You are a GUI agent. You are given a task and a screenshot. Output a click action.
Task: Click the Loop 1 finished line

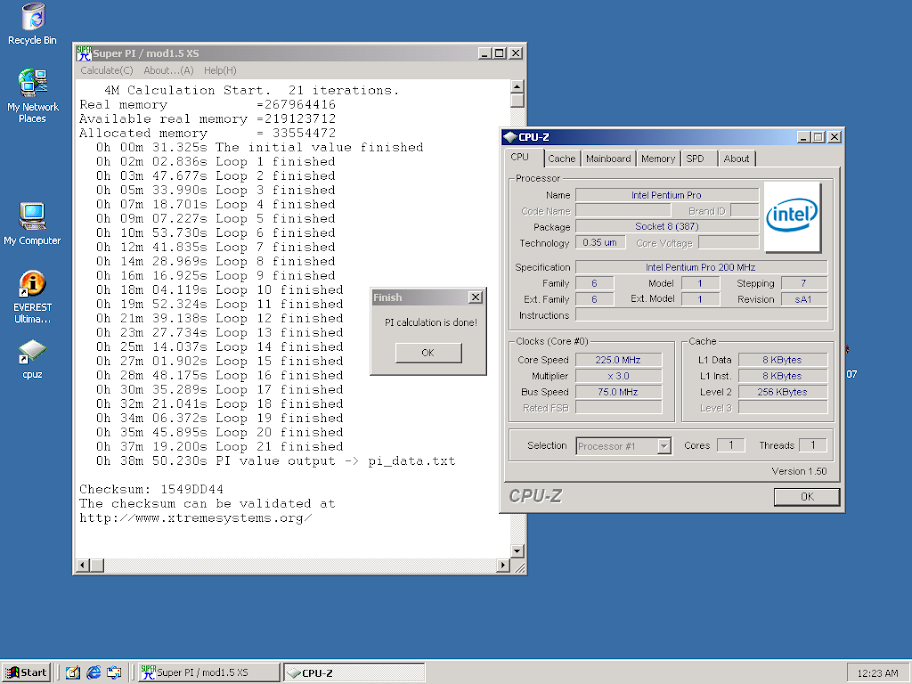[216, 162]
